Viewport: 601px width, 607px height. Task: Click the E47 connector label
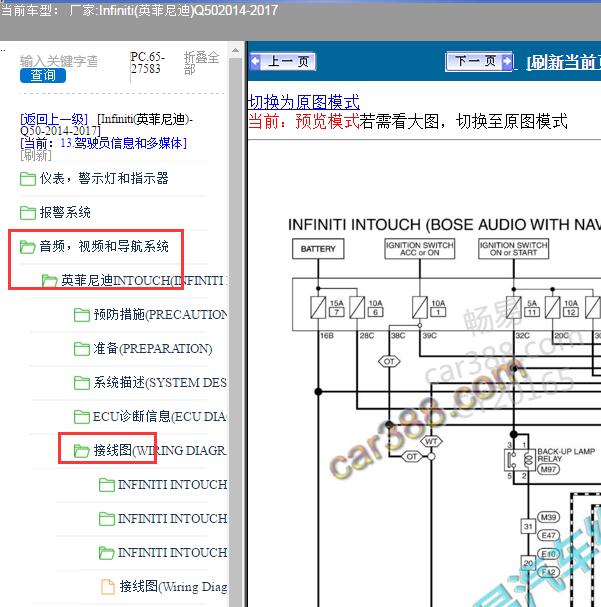[x=548, y=535]
